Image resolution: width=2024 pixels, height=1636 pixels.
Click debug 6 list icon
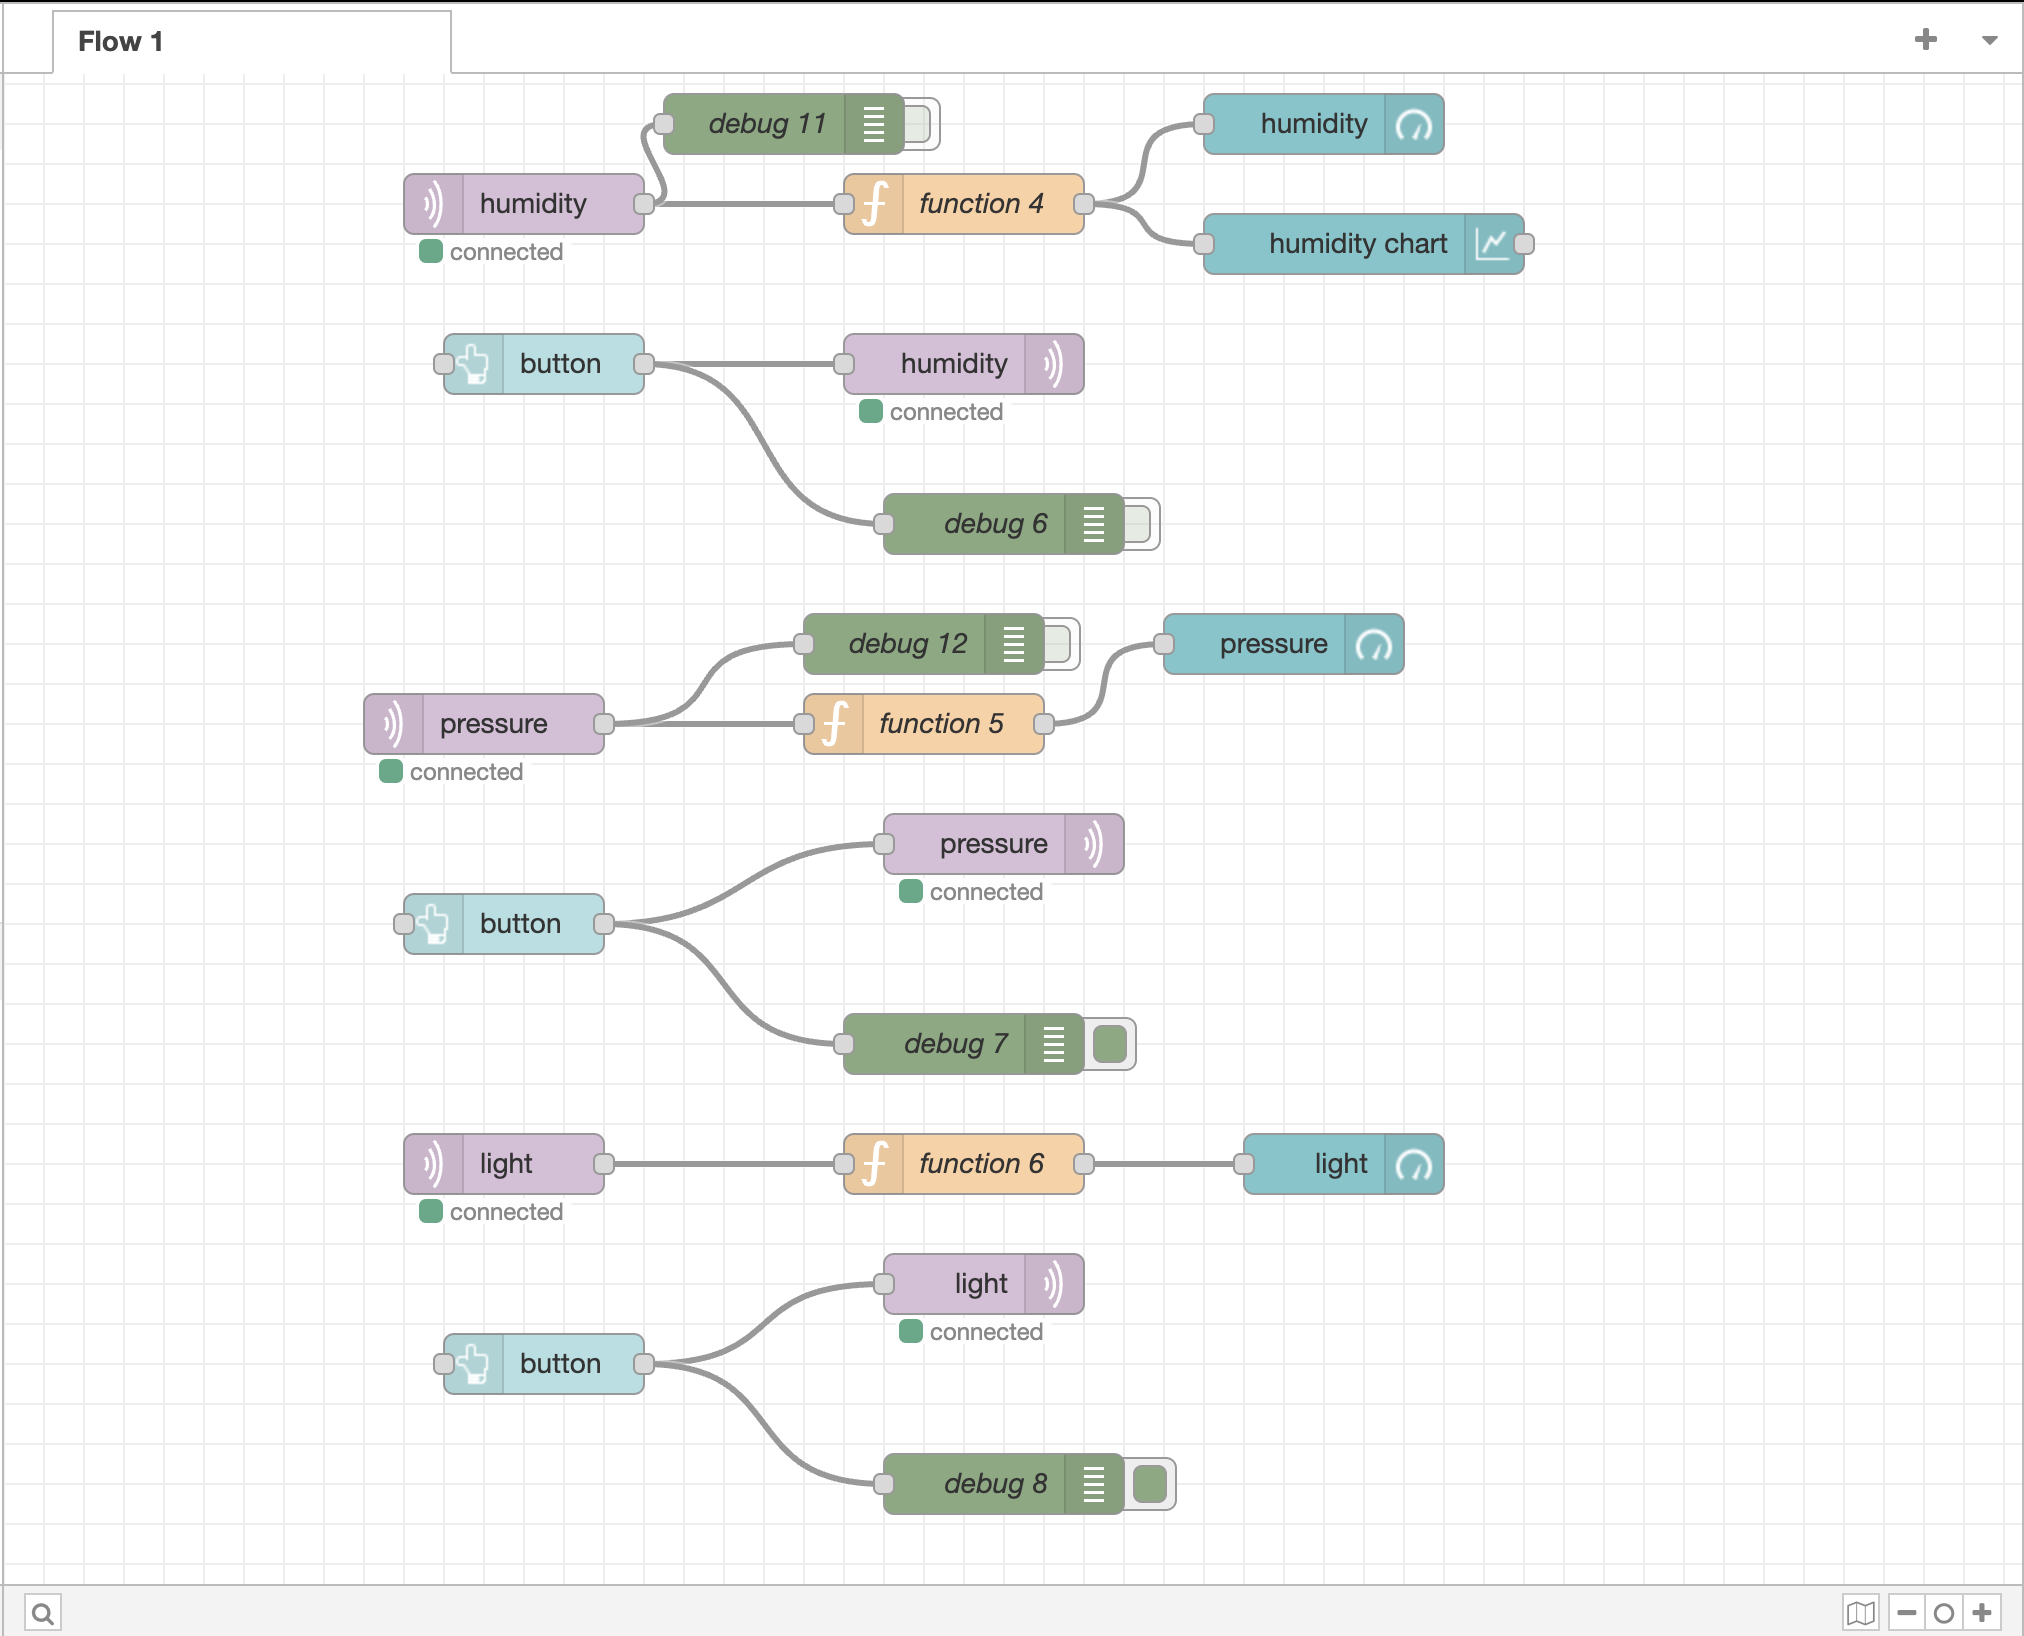[1094, 524]
